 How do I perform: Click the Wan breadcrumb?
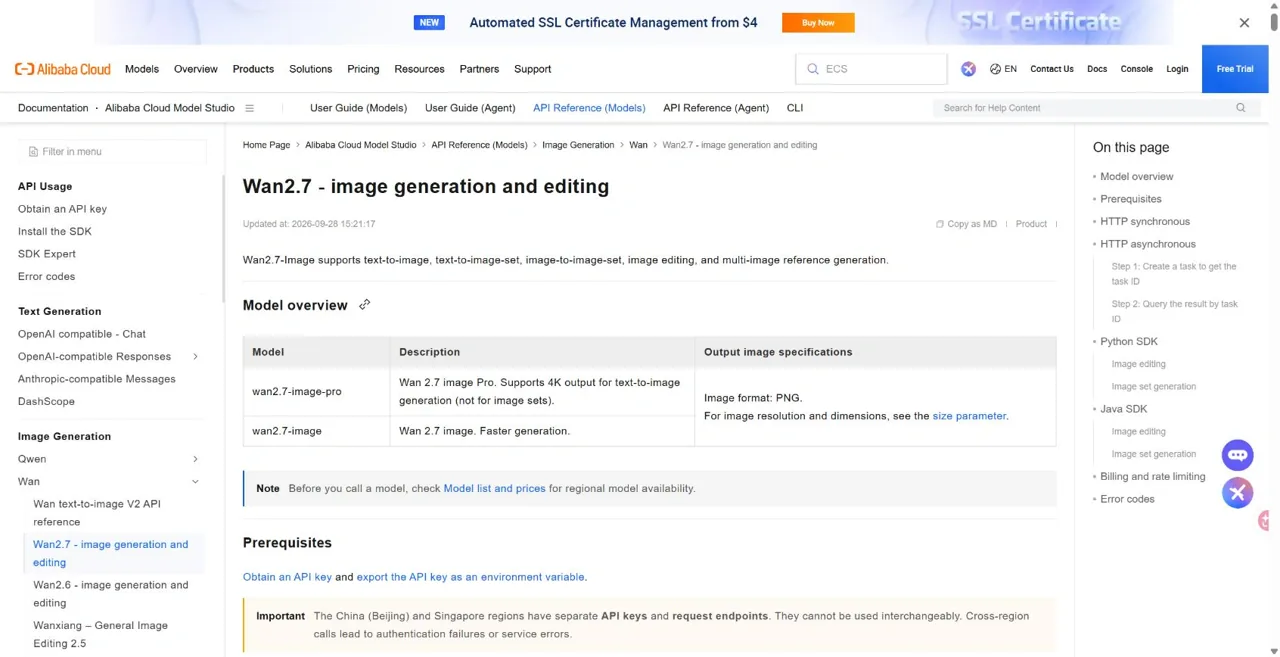638,145
